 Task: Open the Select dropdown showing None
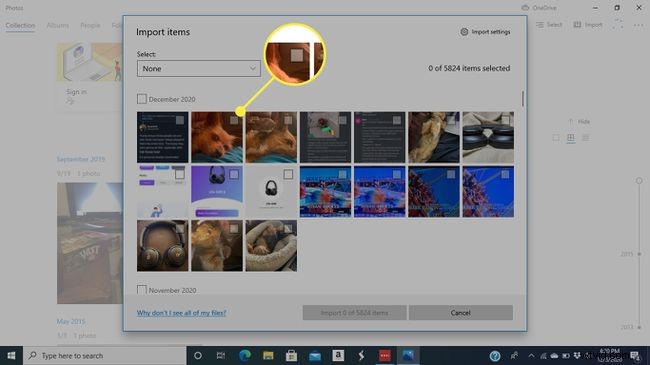coord(199,68)
